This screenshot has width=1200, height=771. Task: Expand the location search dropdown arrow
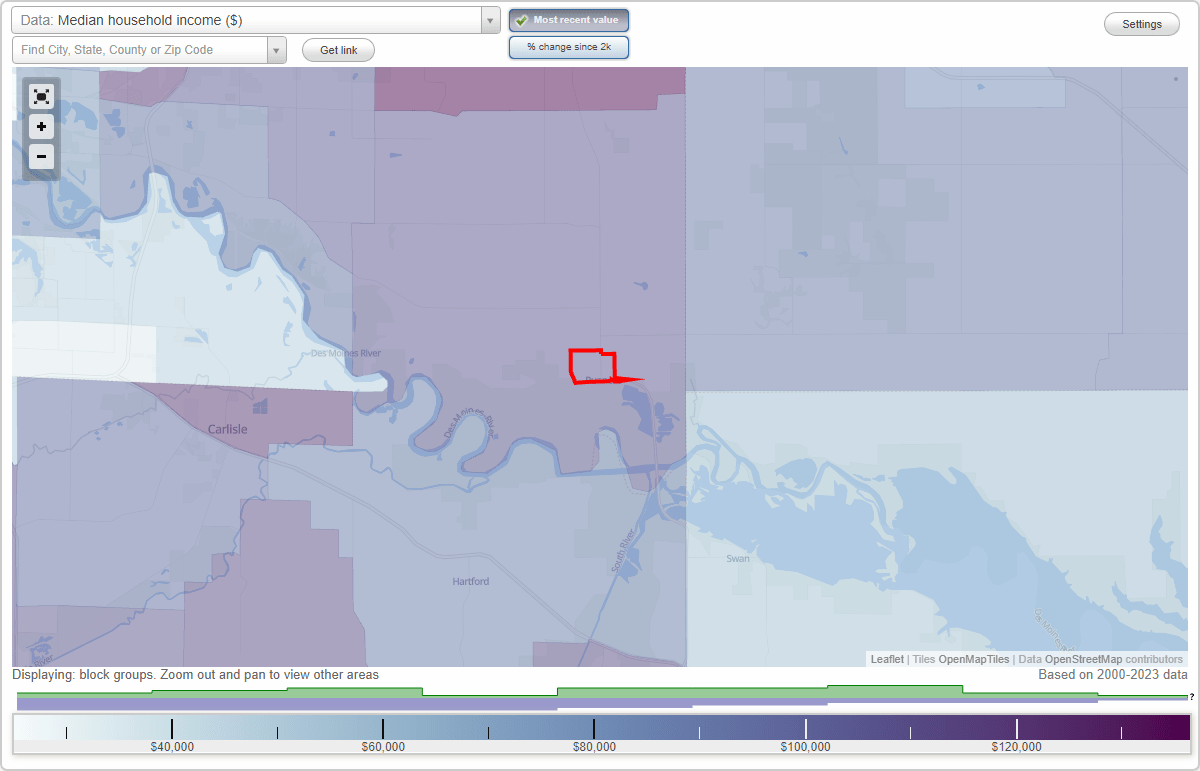[x=277, y=49]
